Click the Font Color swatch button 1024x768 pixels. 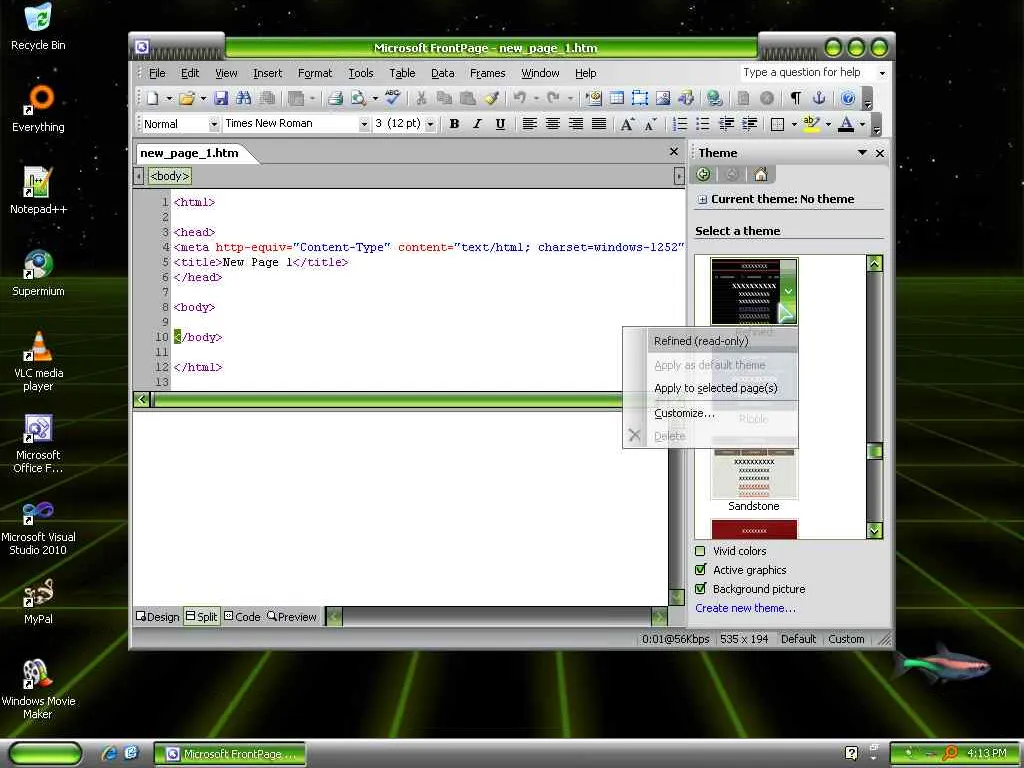click(x=846, y=123)
